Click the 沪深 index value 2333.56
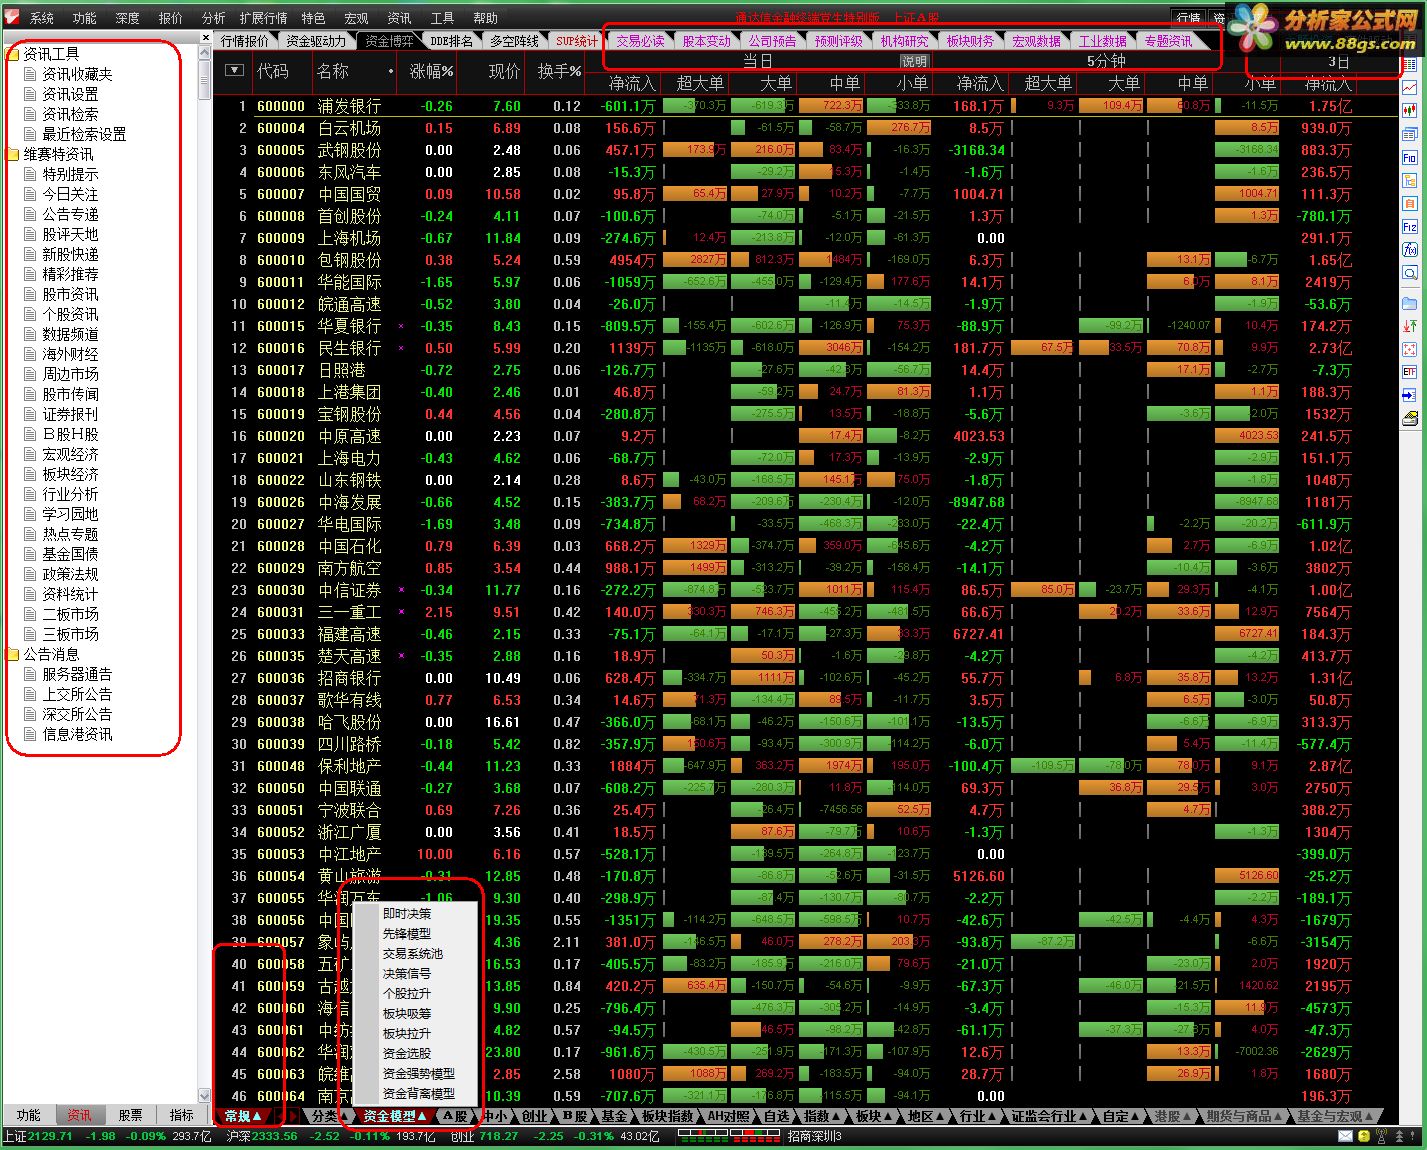This screenshot has height=1150, width=1427. pos(274,1136)
